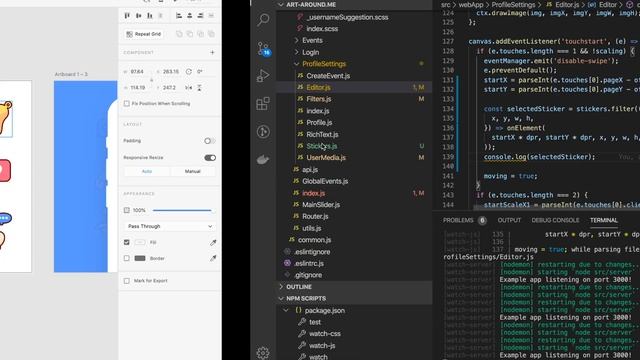The width and height of the screenshot is (640, 360).
Task: Click the Flip Horizontally icon in XD
Action: point(188,88)
